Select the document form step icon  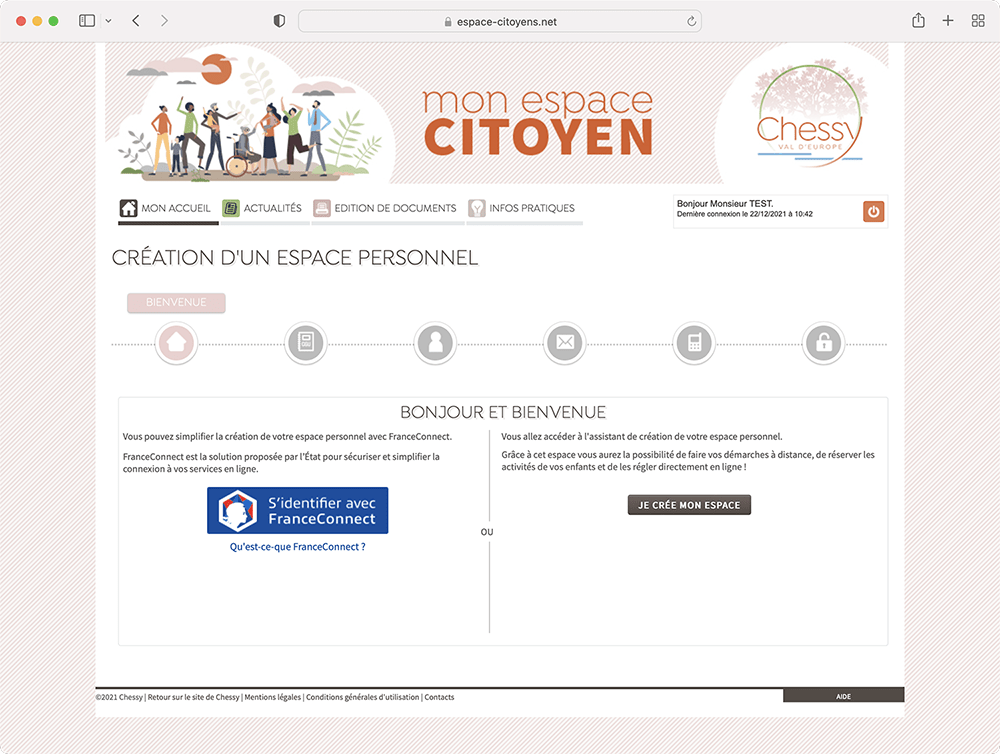[306, 344]
